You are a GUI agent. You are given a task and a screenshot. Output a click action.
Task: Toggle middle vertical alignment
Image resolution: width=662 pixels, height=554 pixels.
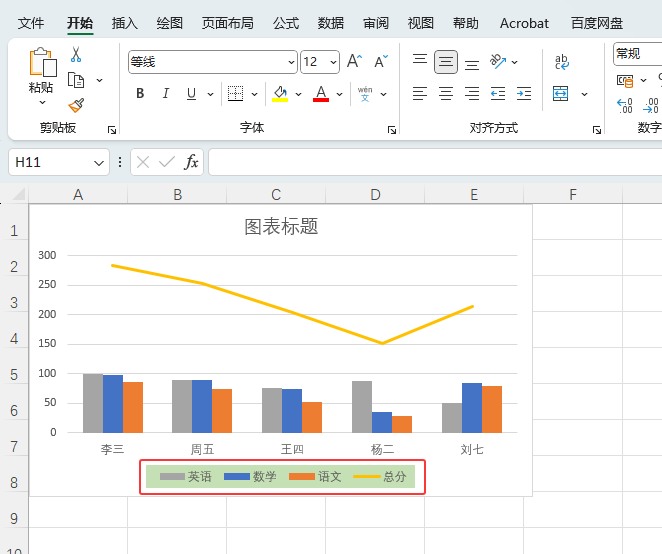coord(445,62)
